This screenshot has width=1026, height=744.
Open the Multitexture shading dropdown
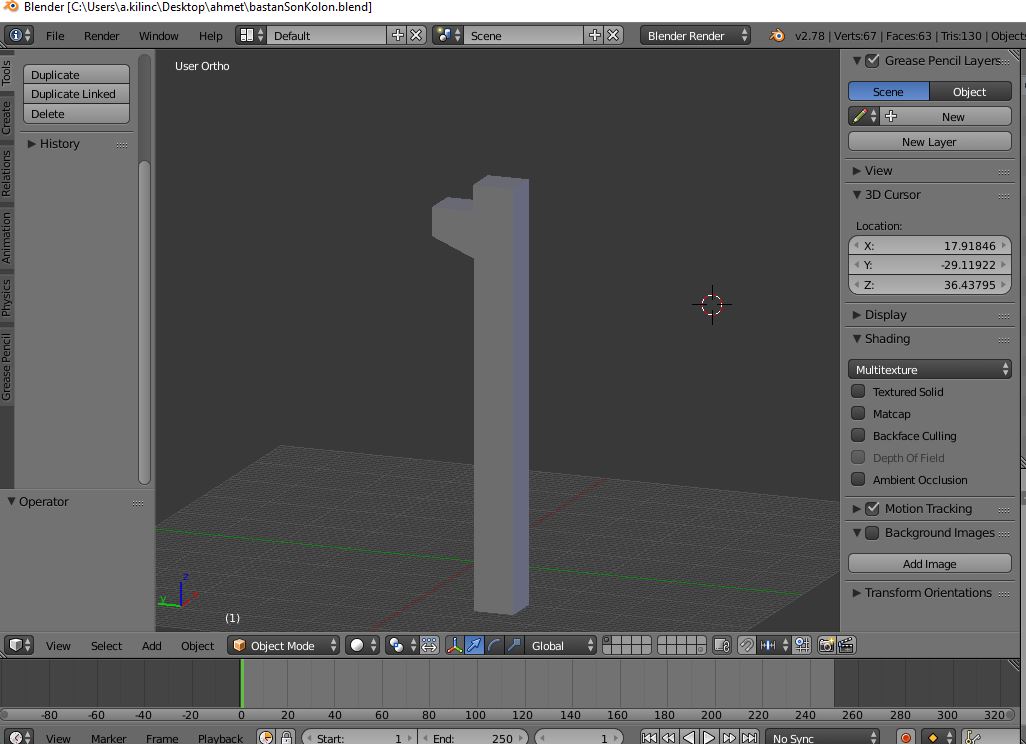click(x=929, y=368)
